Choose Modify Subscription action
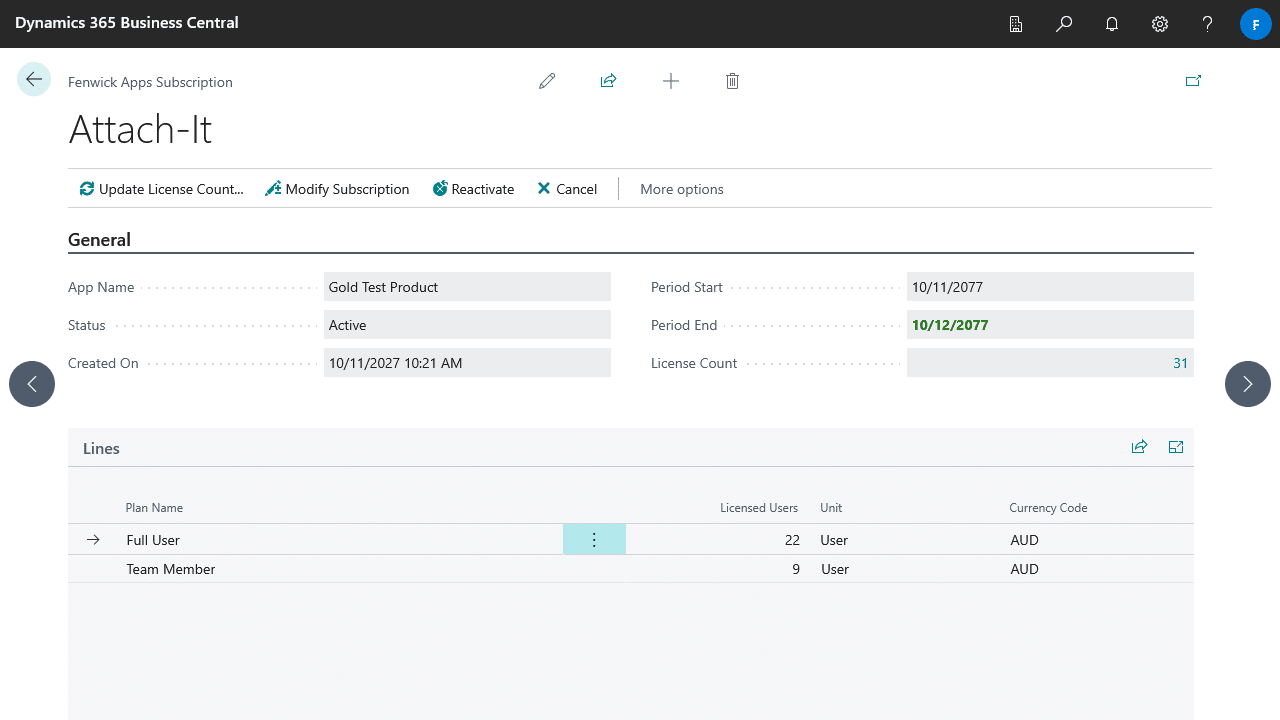Image resolution: width=1280 pixels, height=720 pixels. [337, 189]
